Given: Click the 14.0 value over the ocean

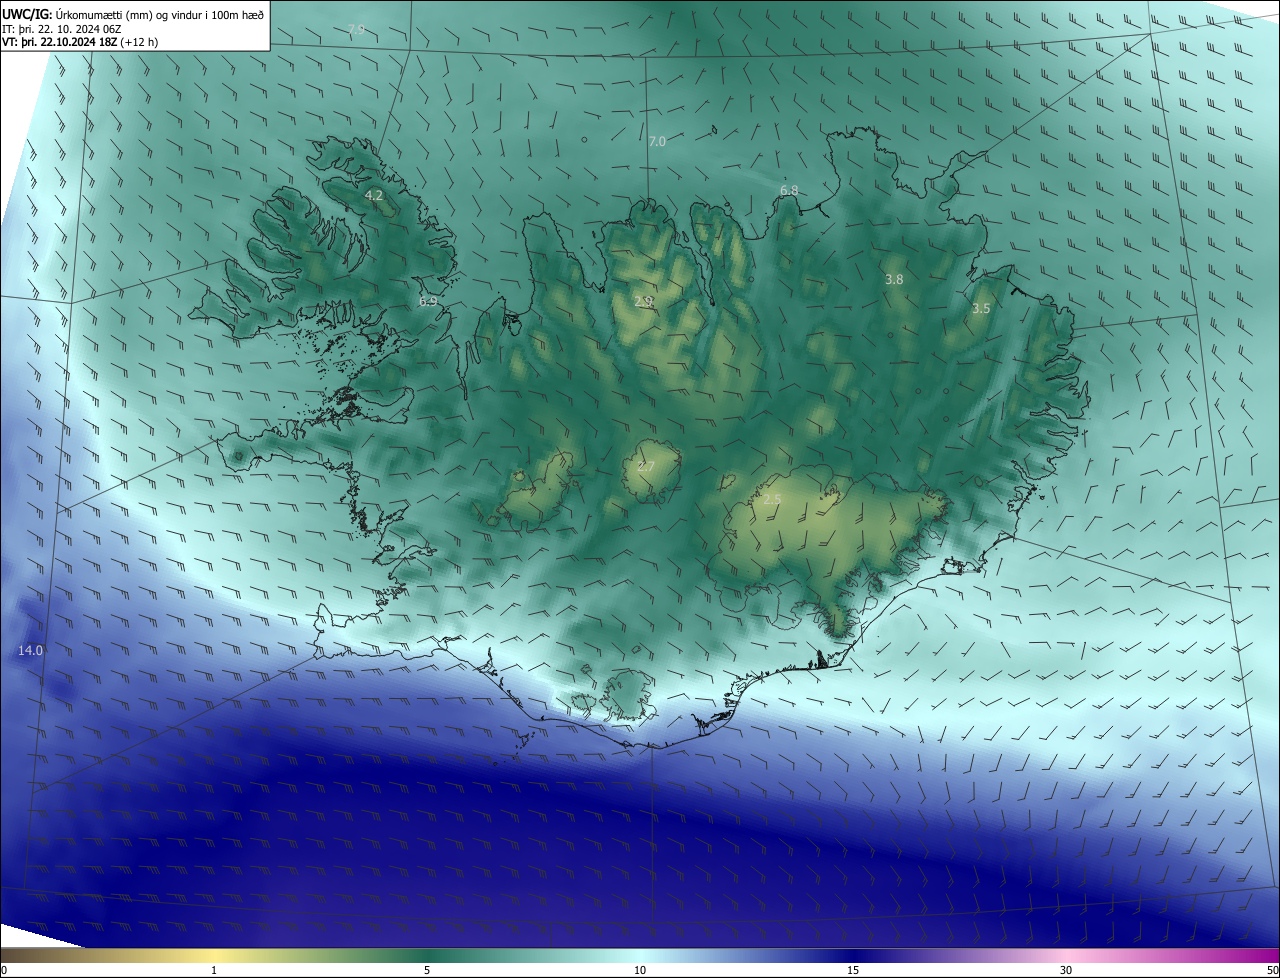Looking at the screenshot, I should (x=30, y=651).
